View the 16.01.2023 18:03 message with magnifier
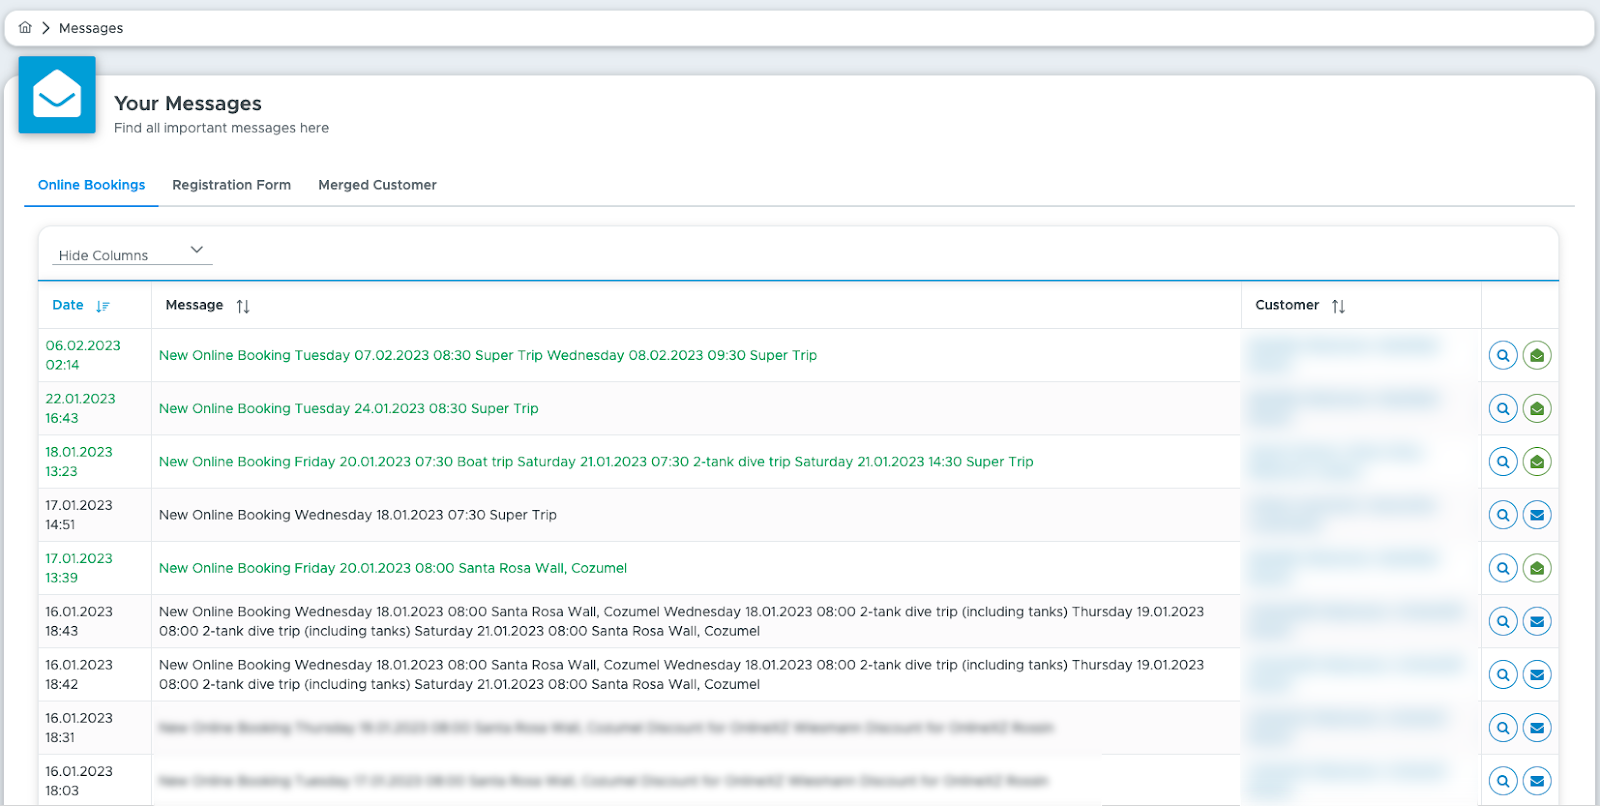1600x806 pixels. [1503, 781]
